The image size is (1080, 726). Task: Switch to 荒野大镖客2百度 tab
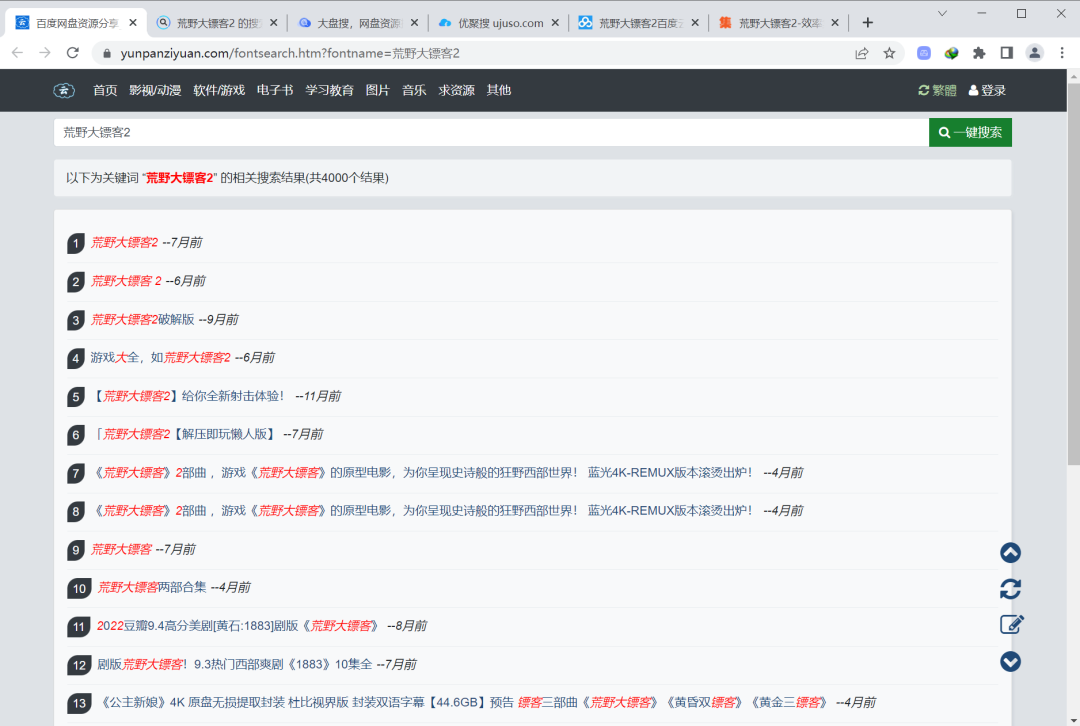(x=638, y=23)
